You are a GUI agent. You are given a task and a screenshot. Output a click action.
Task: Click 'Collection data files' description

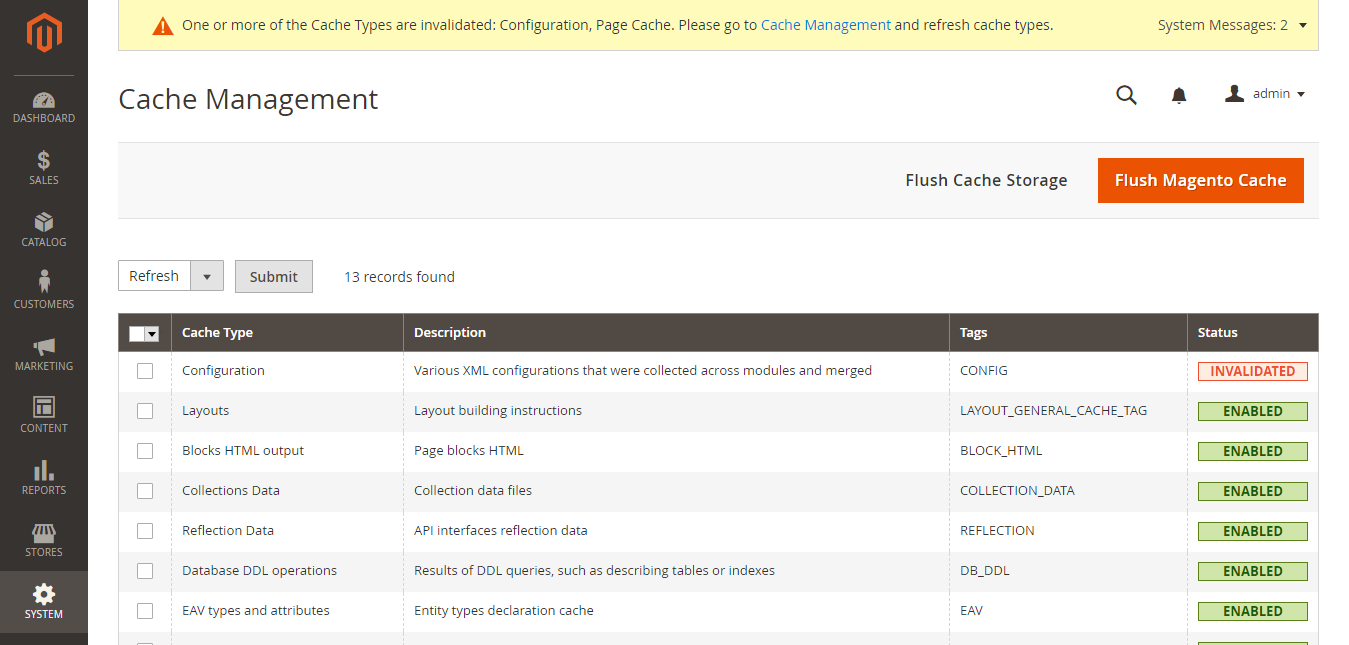(x=473, y=491)
